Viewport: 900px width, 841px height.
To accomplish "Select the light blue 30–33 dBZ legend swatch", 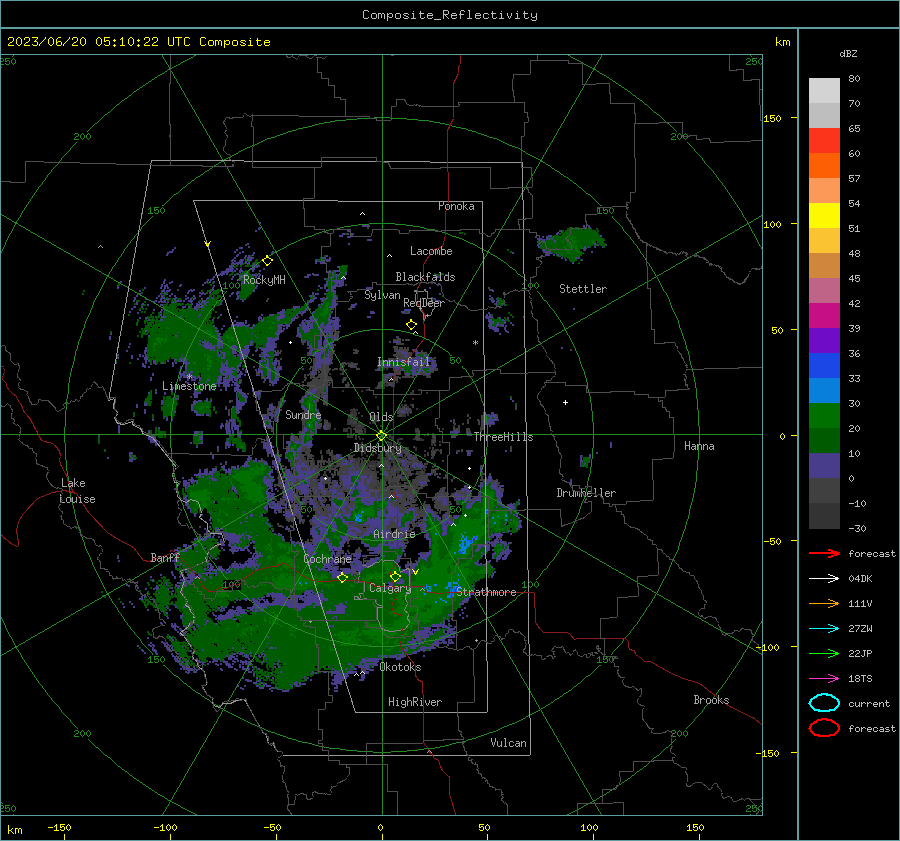I will pos(824,390).
